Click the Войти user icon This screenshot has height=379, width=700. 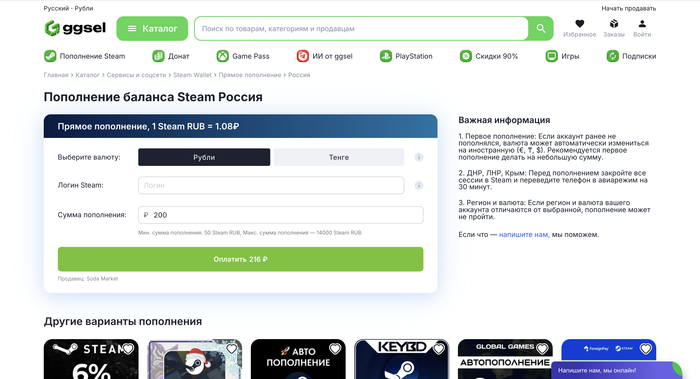click(642, 24)
